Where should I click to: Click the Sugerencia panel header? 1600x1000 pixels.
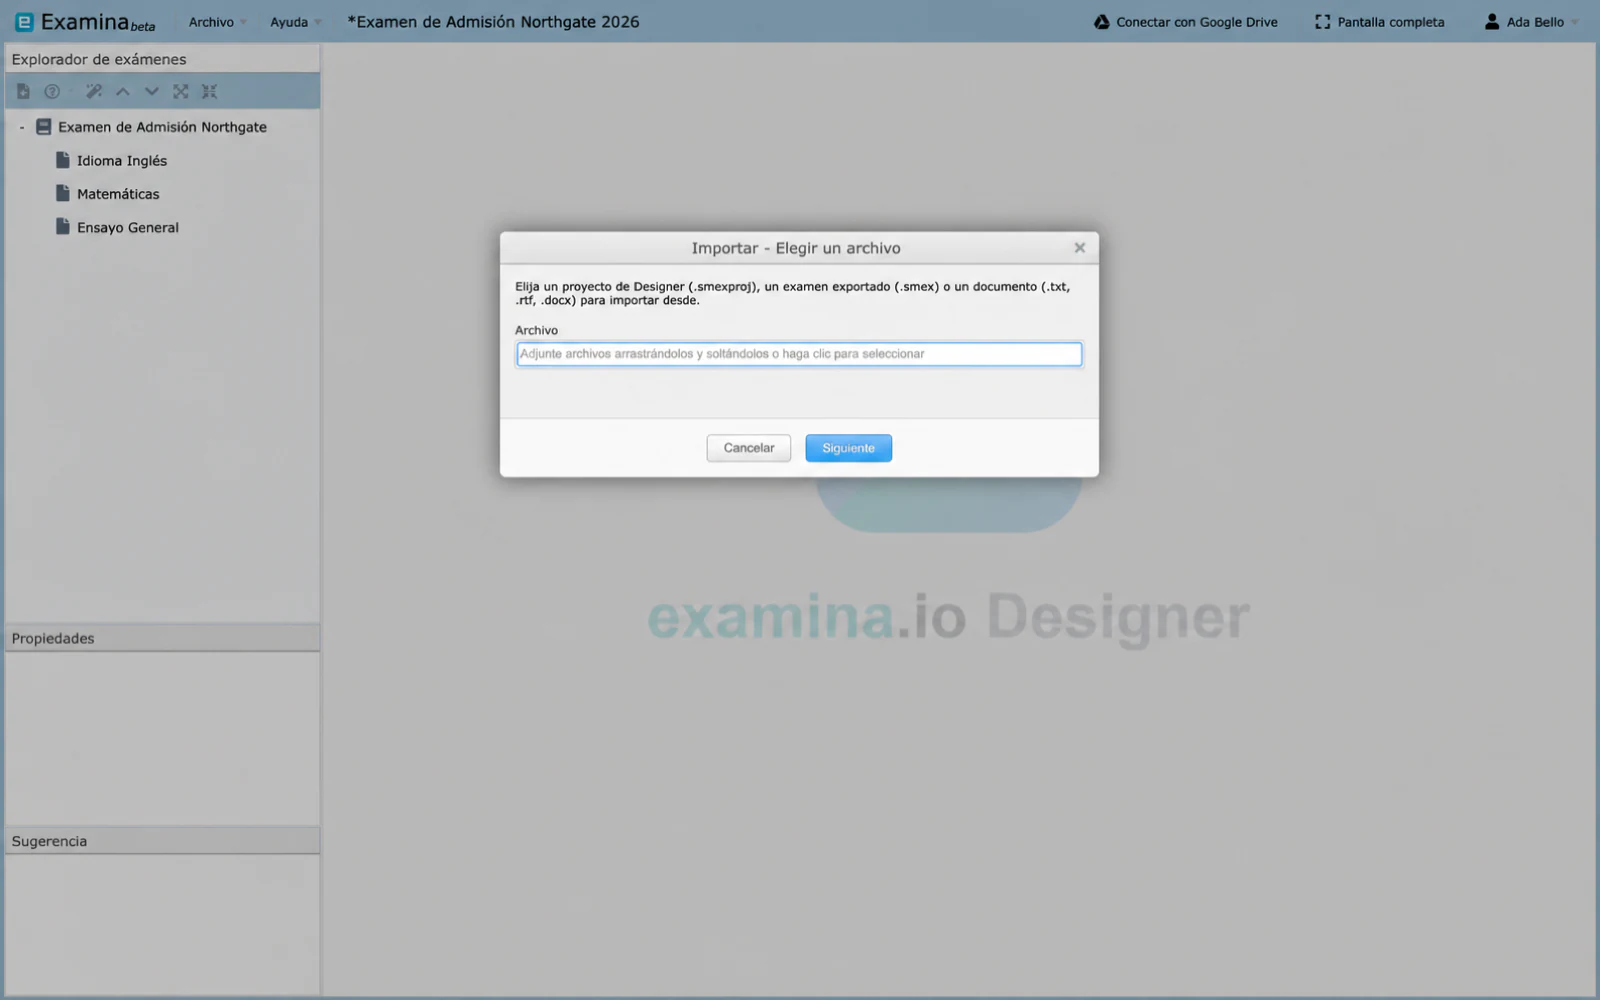163,841
